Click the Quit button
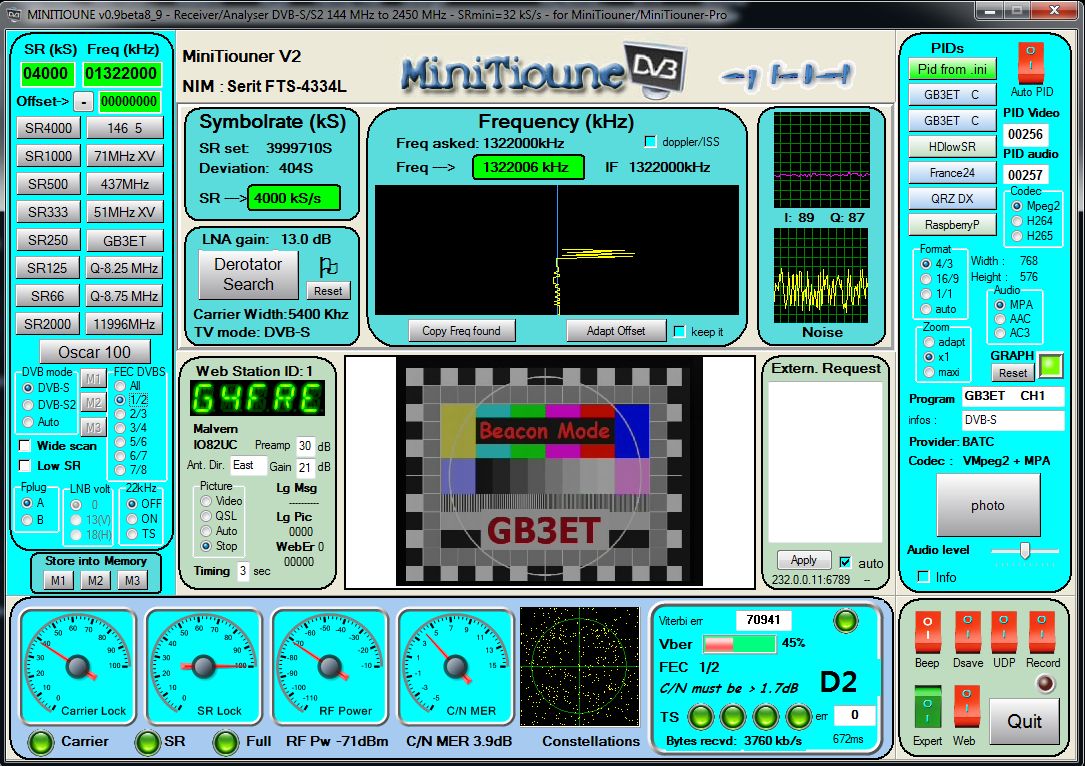Image resolution: width=1085 pixels, height=766 pixels. 1024,722
